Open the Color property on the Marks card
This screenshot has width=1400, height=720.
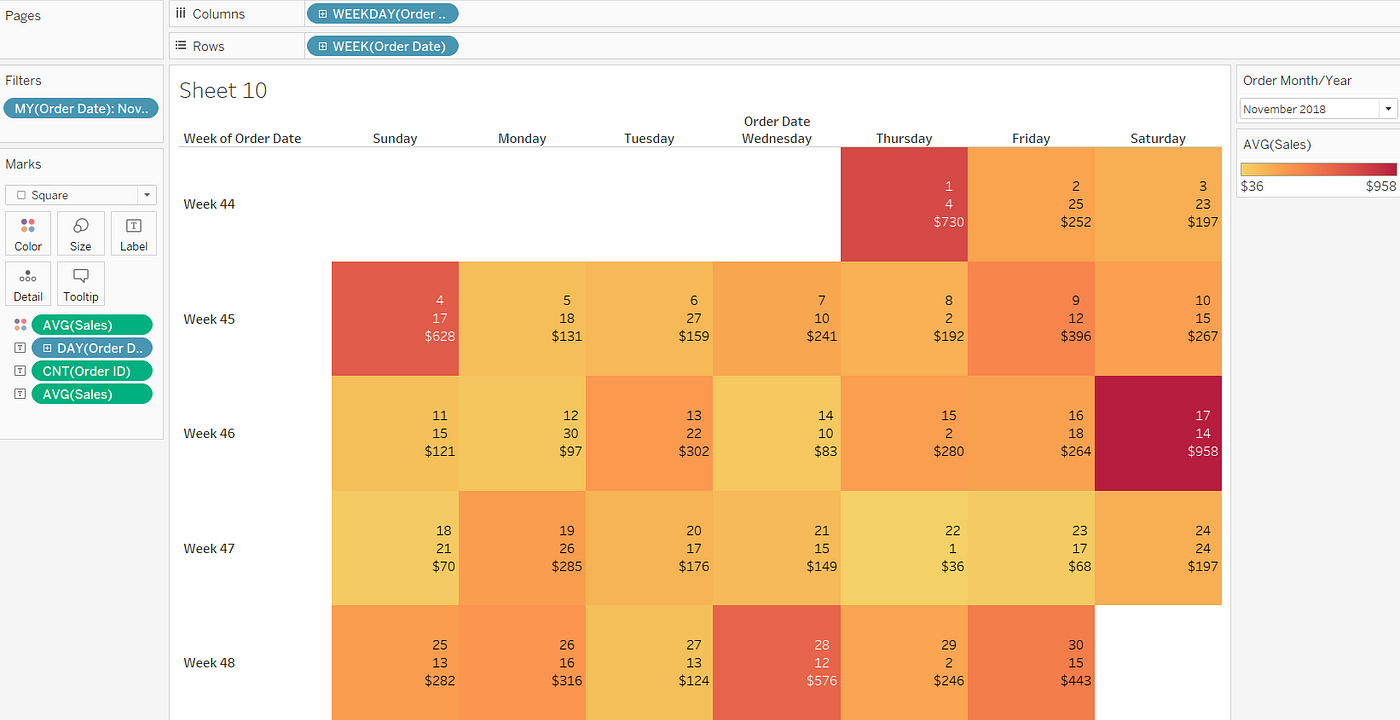(28, 233)
